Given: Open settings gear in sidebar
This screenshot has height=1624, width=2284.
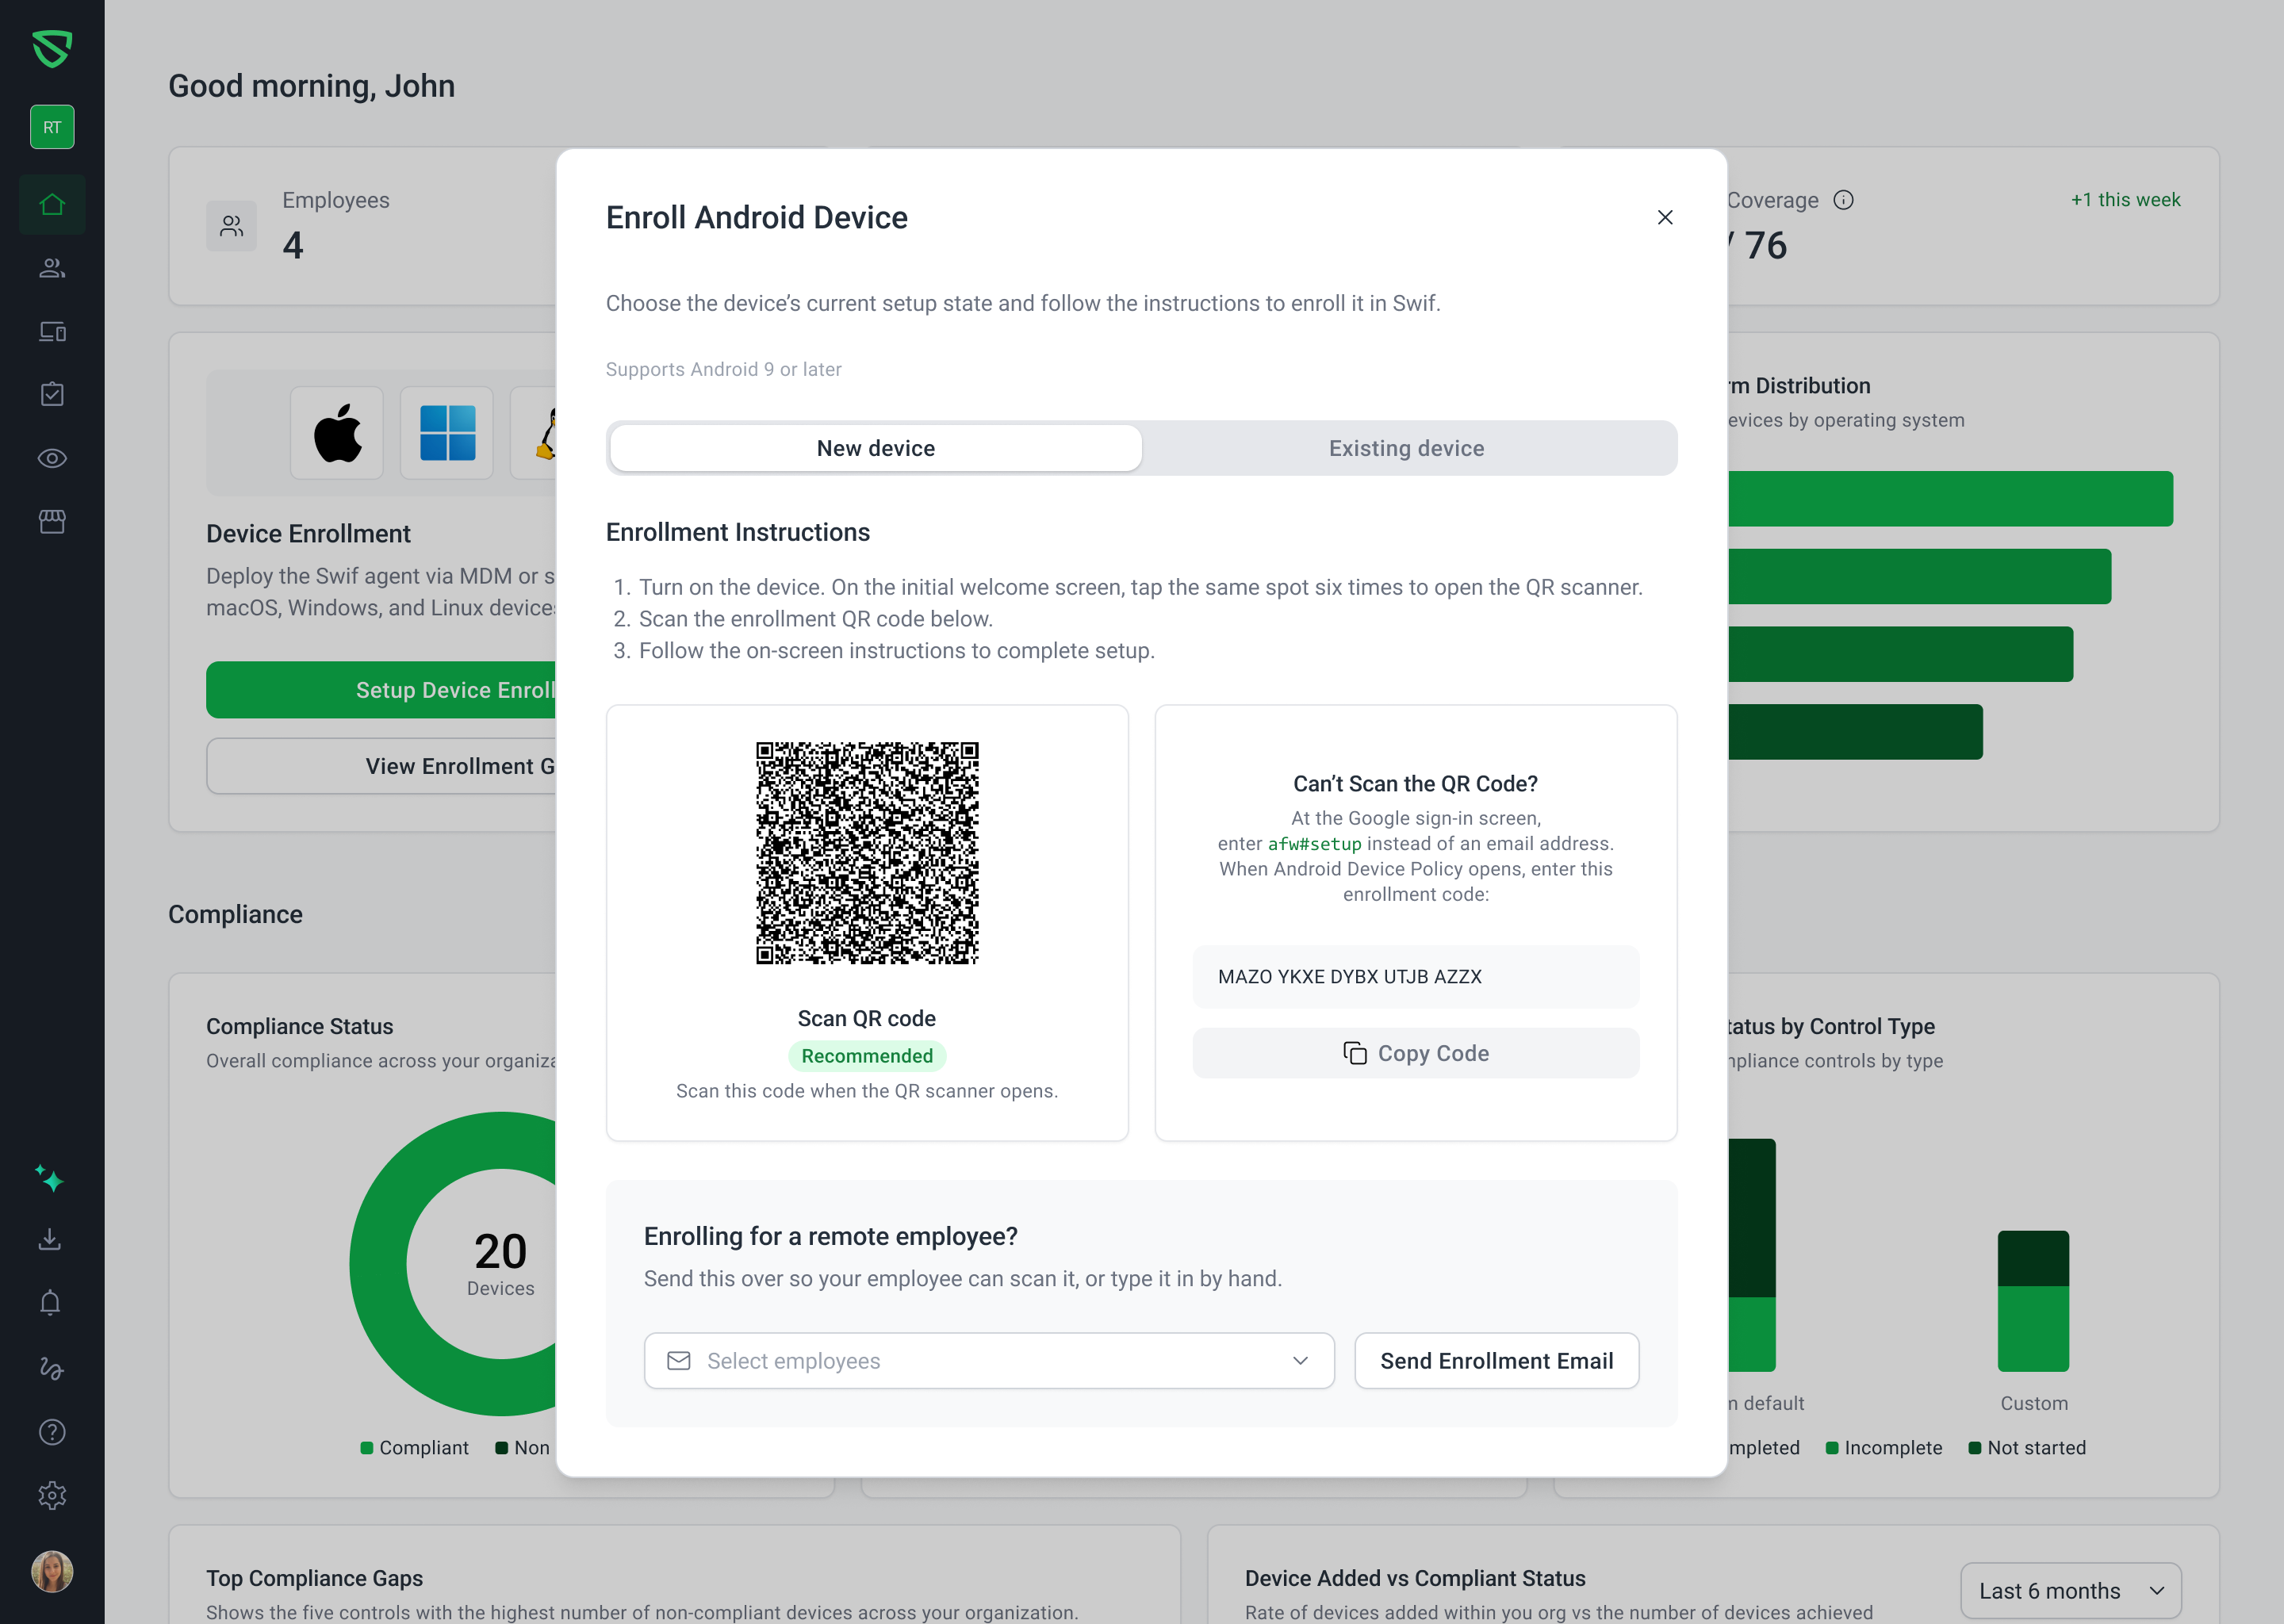Looking at the screenshot, I should coord(52,1495).
